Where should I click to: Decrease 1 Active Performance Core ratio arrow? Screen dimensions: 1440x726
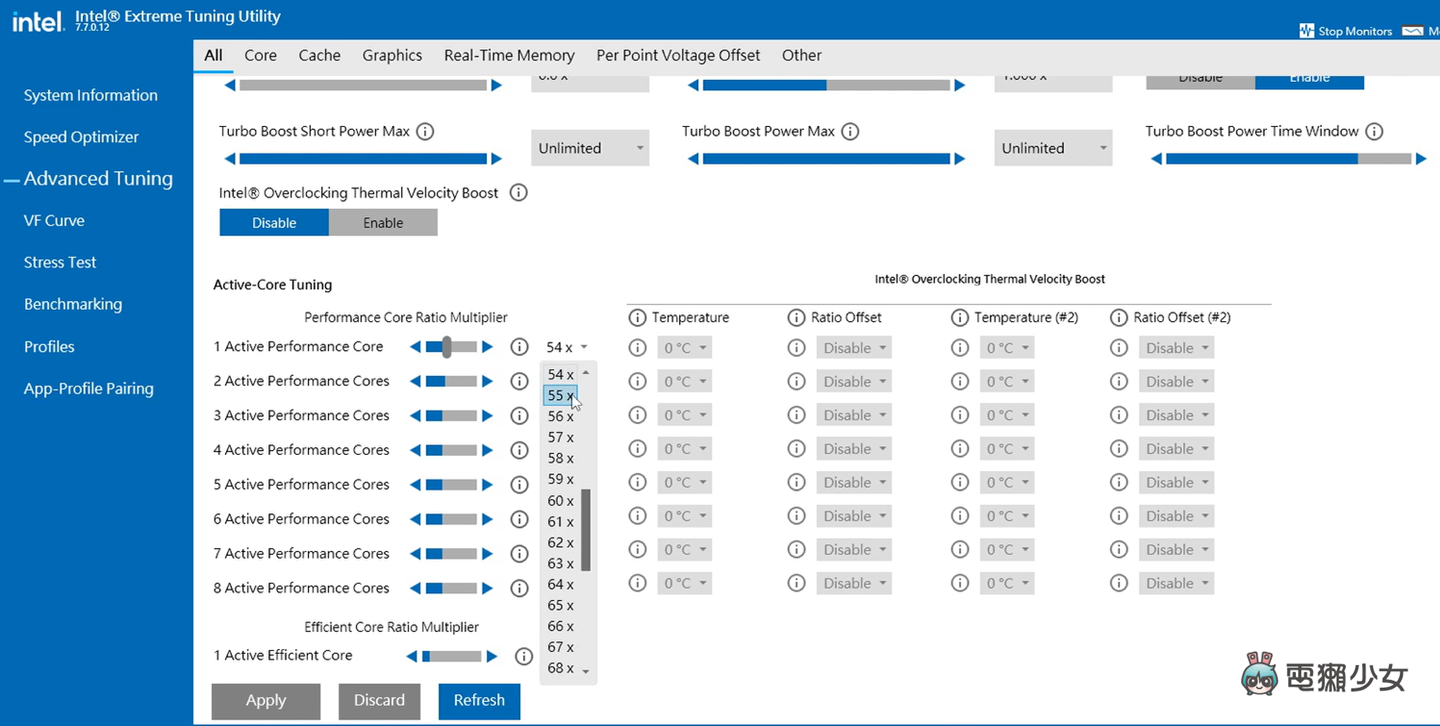point(416,347)
